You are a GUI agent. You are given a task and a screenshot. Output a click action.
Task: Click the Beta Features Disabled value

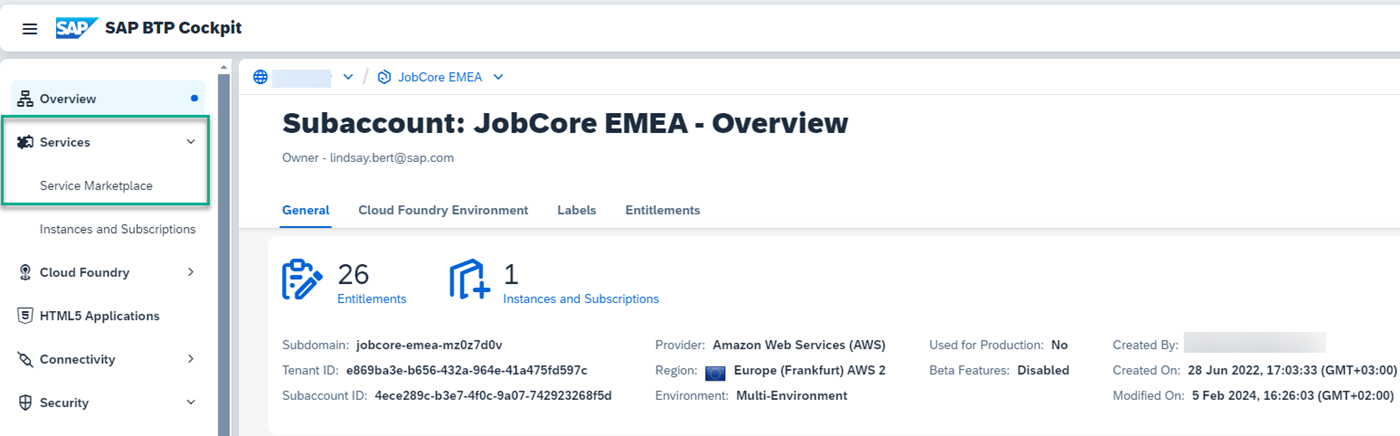tap(1043, 370)
